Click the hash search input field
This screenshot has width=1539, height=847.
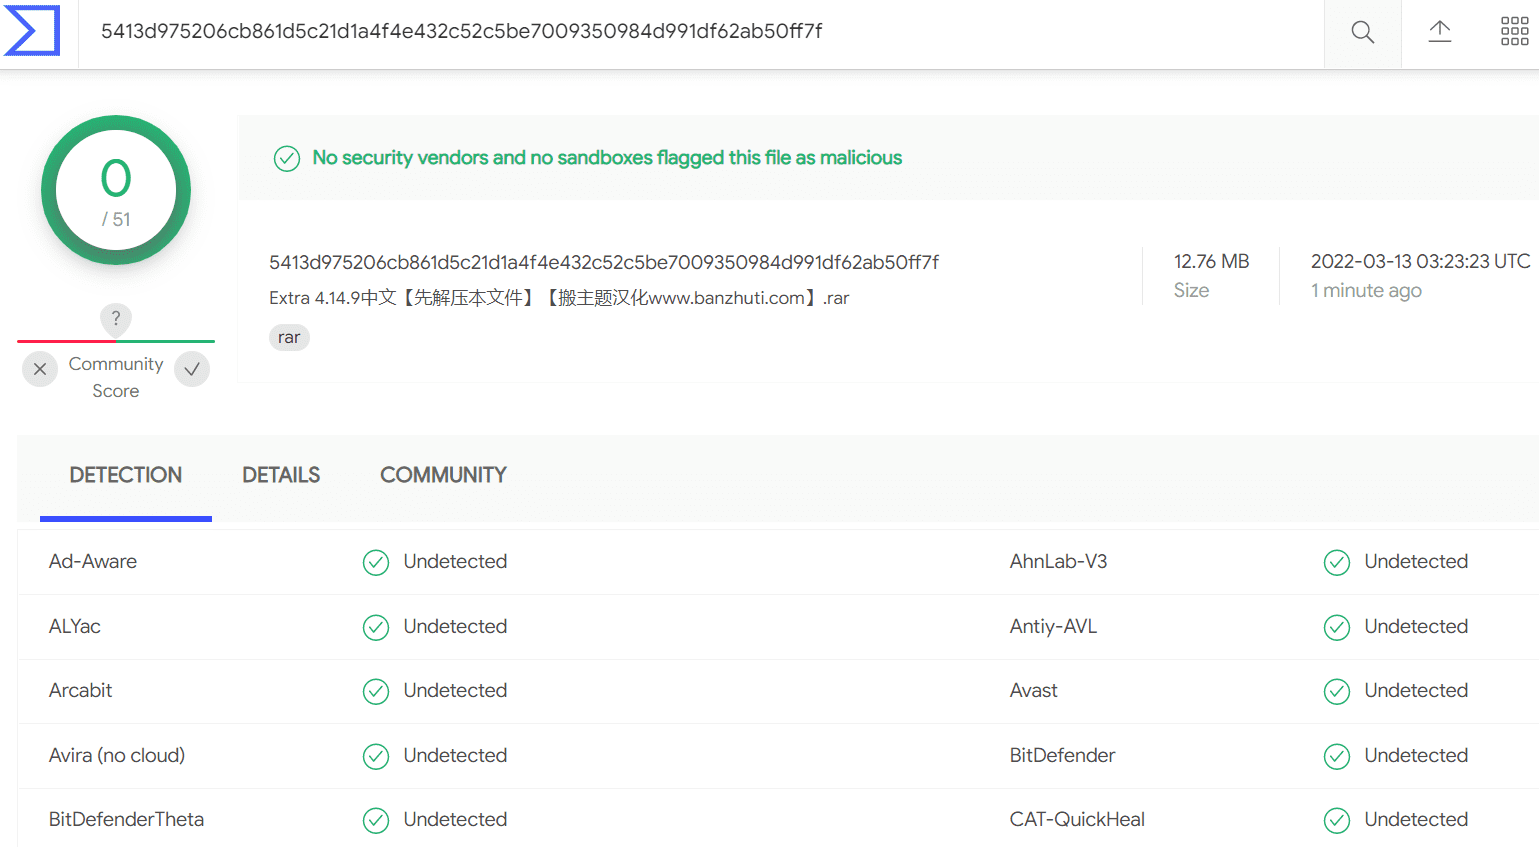tap(701, 32)
